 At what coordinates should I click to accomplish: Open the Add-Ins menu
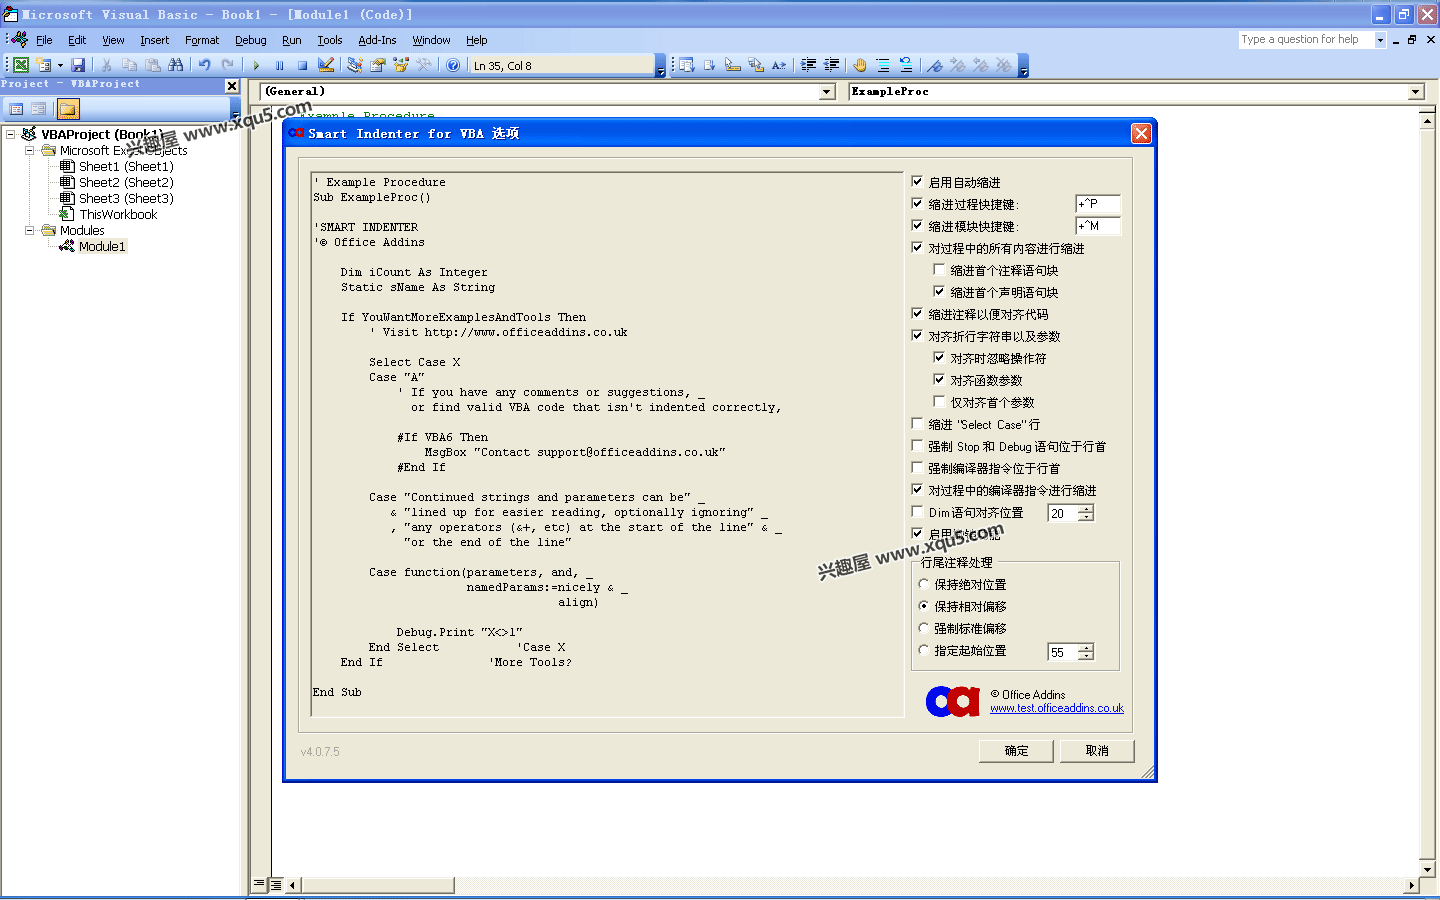pos(377,40)
